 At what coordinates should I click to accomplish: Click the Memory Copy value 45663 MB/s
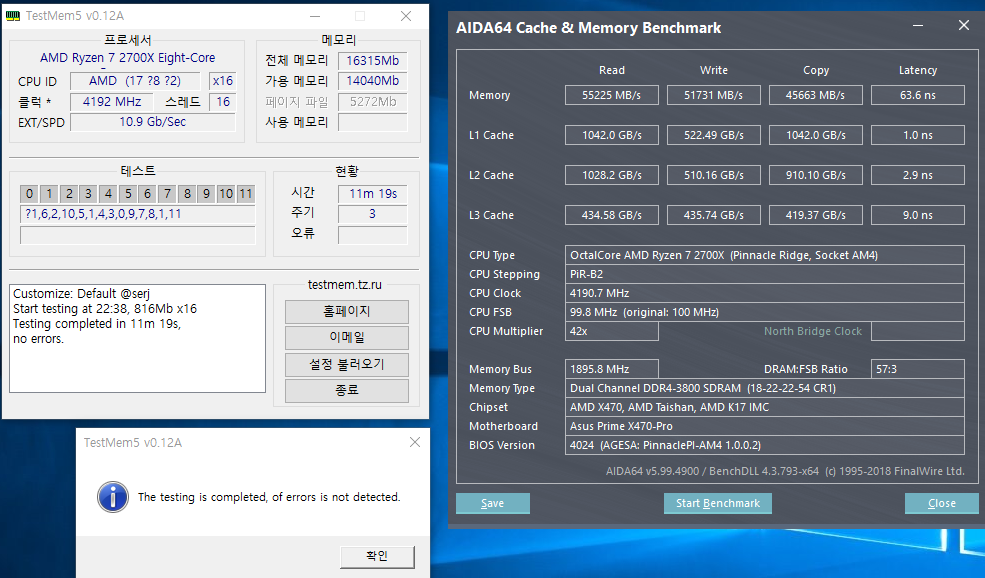(815, 95)
